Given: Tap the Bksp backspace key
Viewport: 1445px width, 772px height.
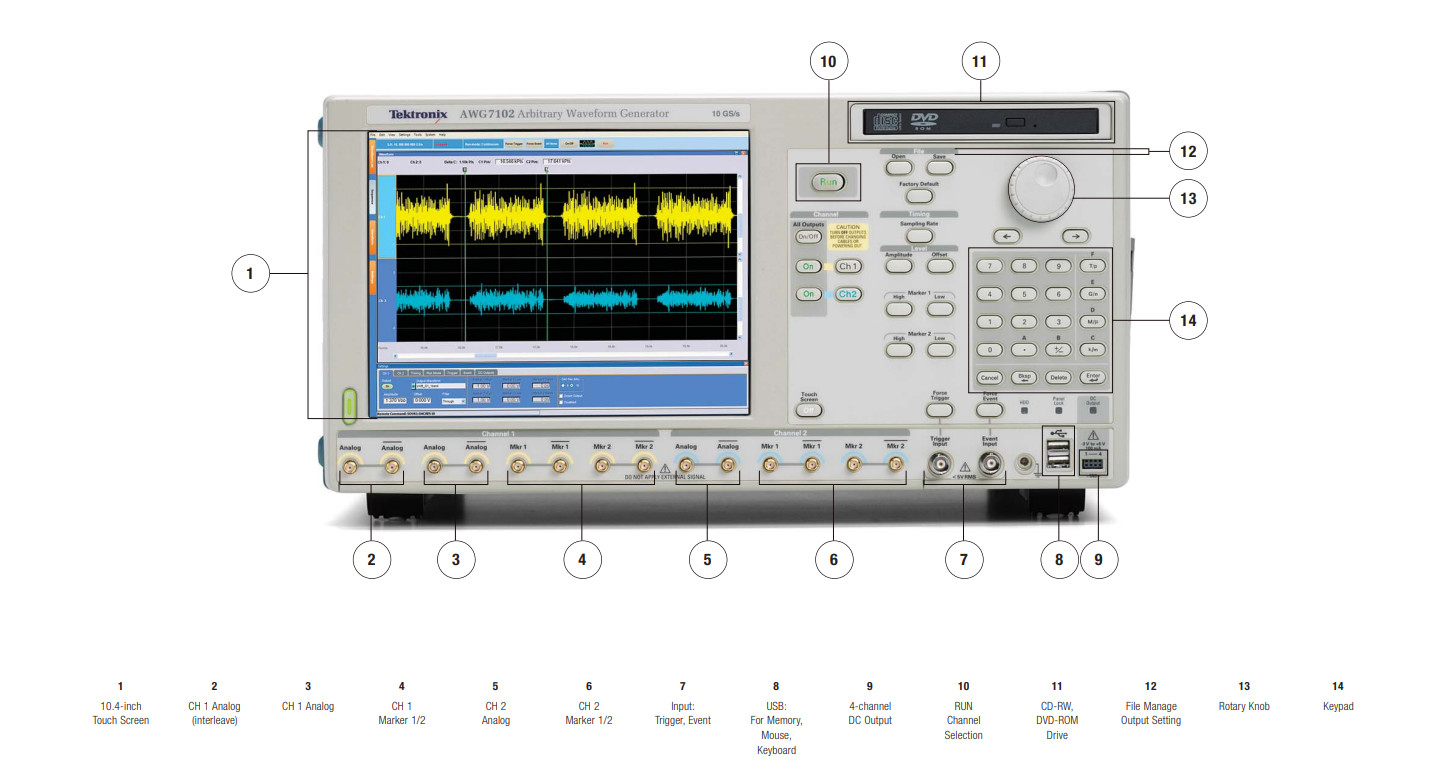Looking at the screenshot, I should coord(1024,378).
